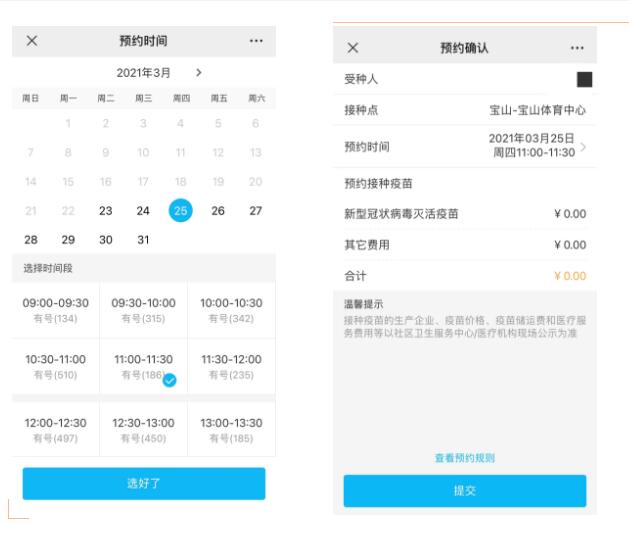629x548 pixels.
Task: Select the 10:30-11:00 time slot
Action: coord(56,366)
